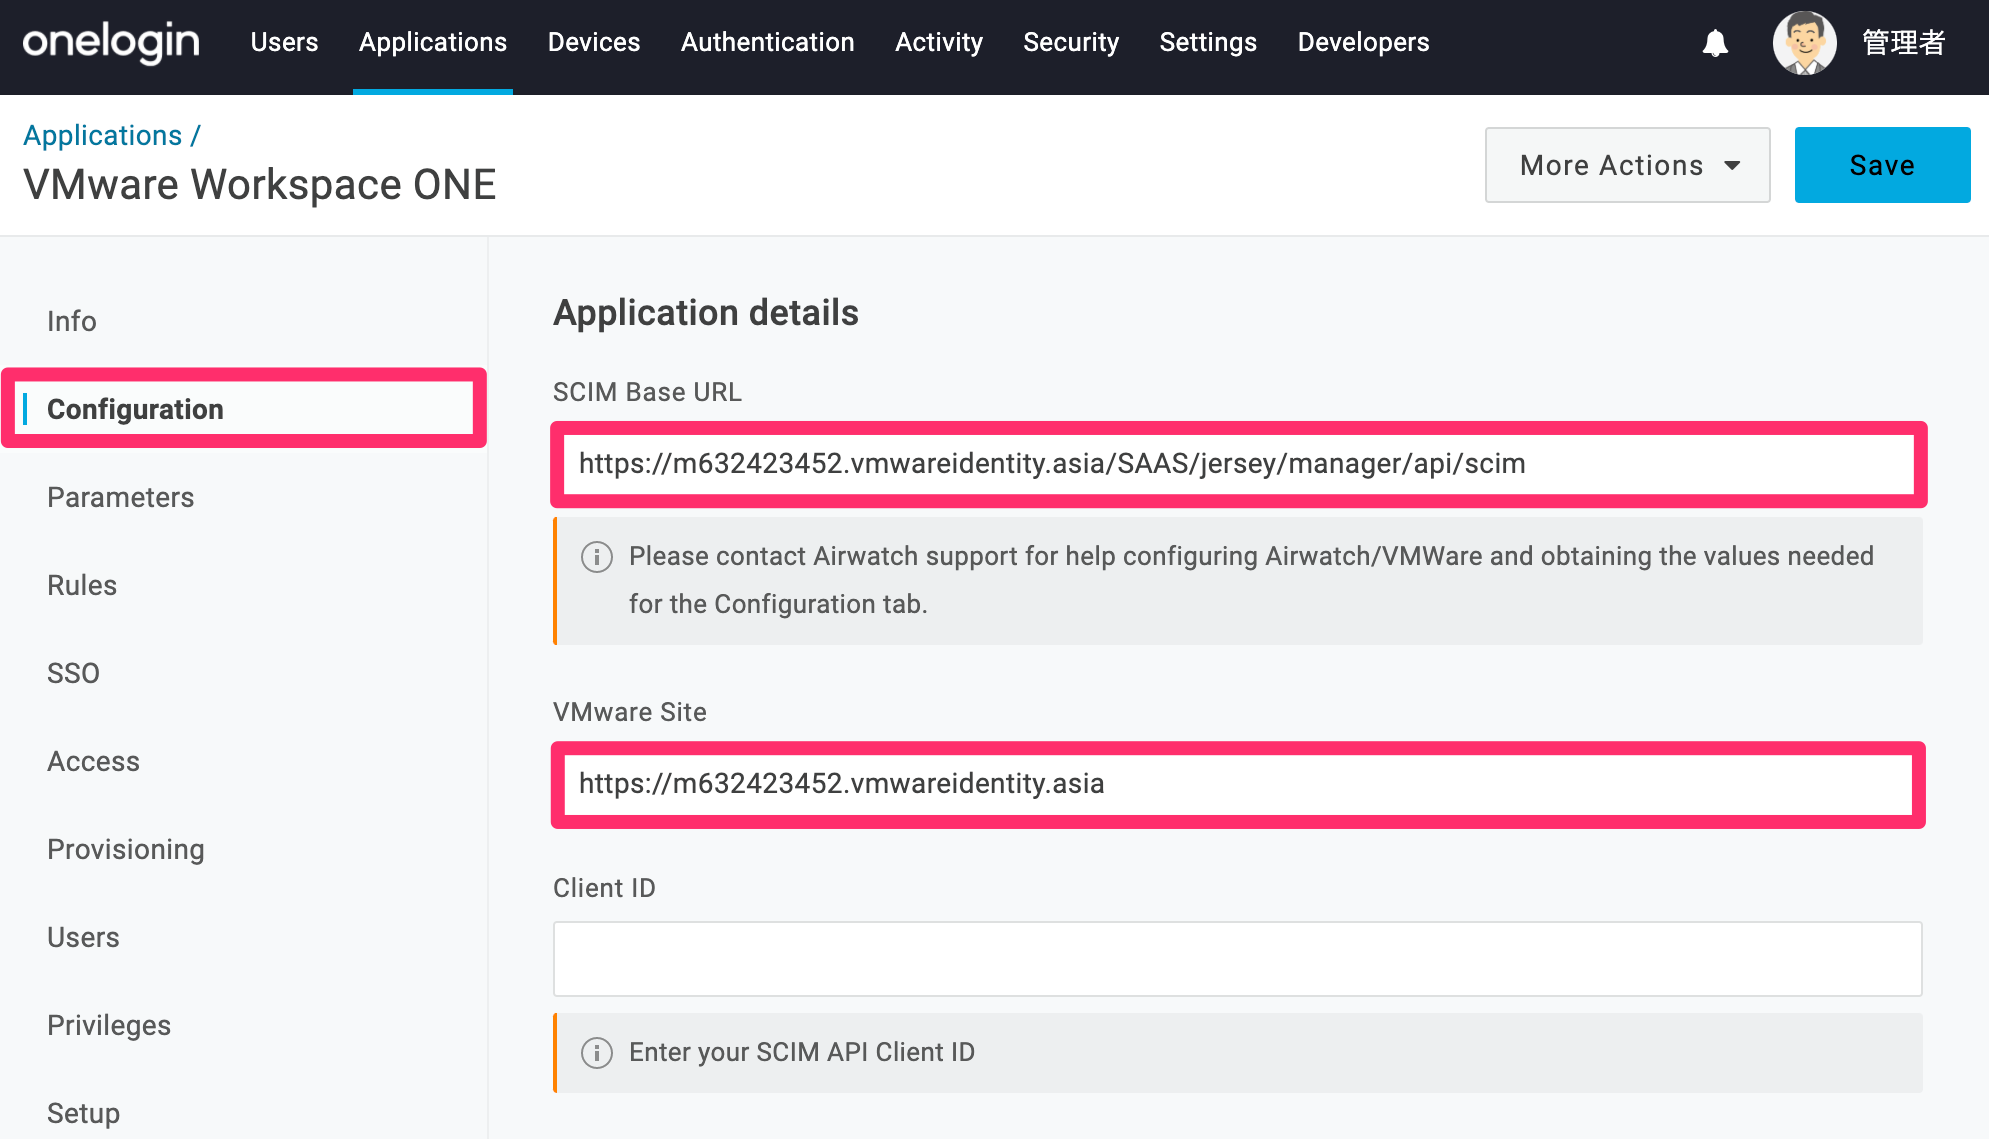Click the Airwatch support help message
Screen dimensions: 1989x1139
(x=1251, y=580)
